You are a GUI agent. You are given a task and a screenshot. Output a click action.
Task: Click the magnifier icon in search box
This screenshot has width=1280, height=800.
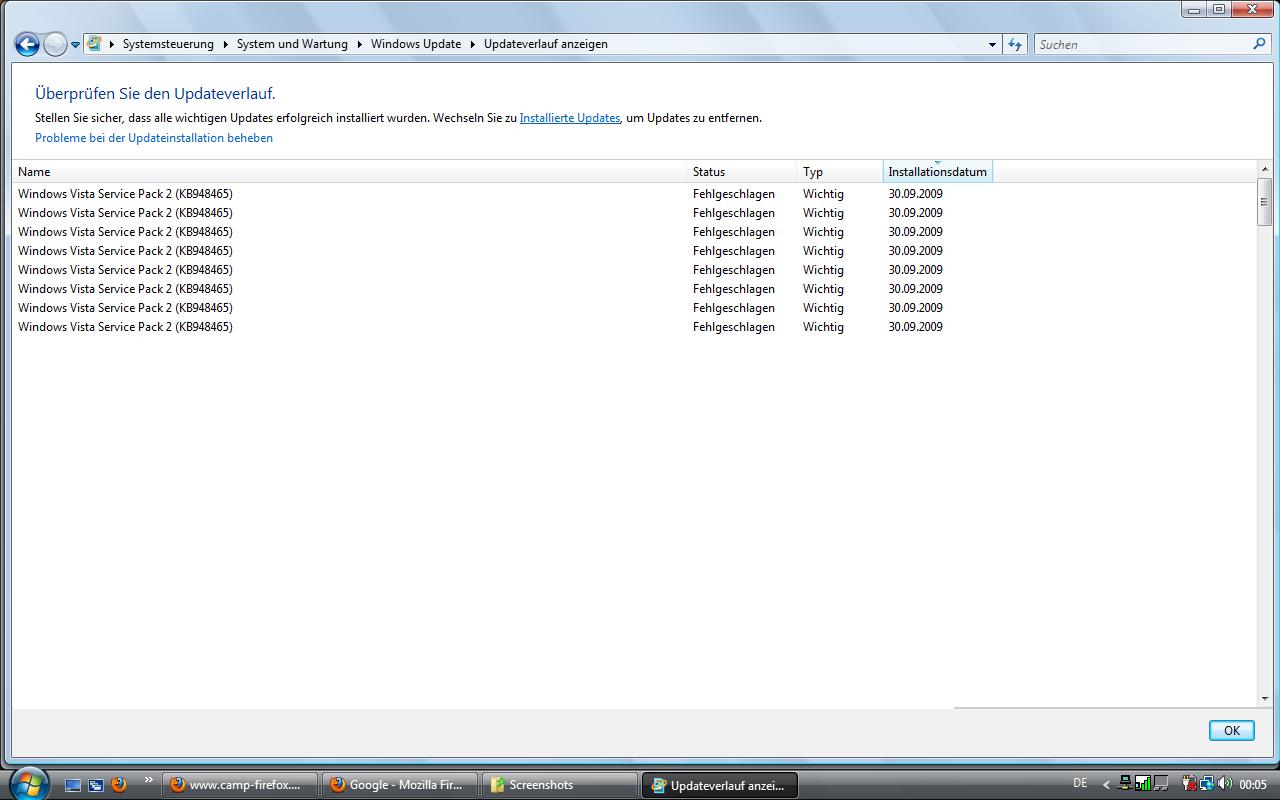point(1260,44)
